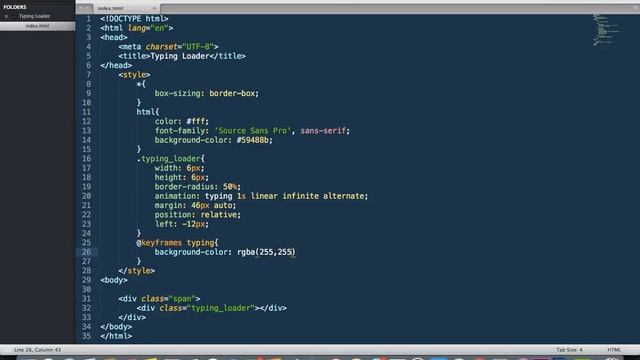The image size is (640, 360).
Task: Click the class="typing_loader" div line
Action: tap(211, 308)
